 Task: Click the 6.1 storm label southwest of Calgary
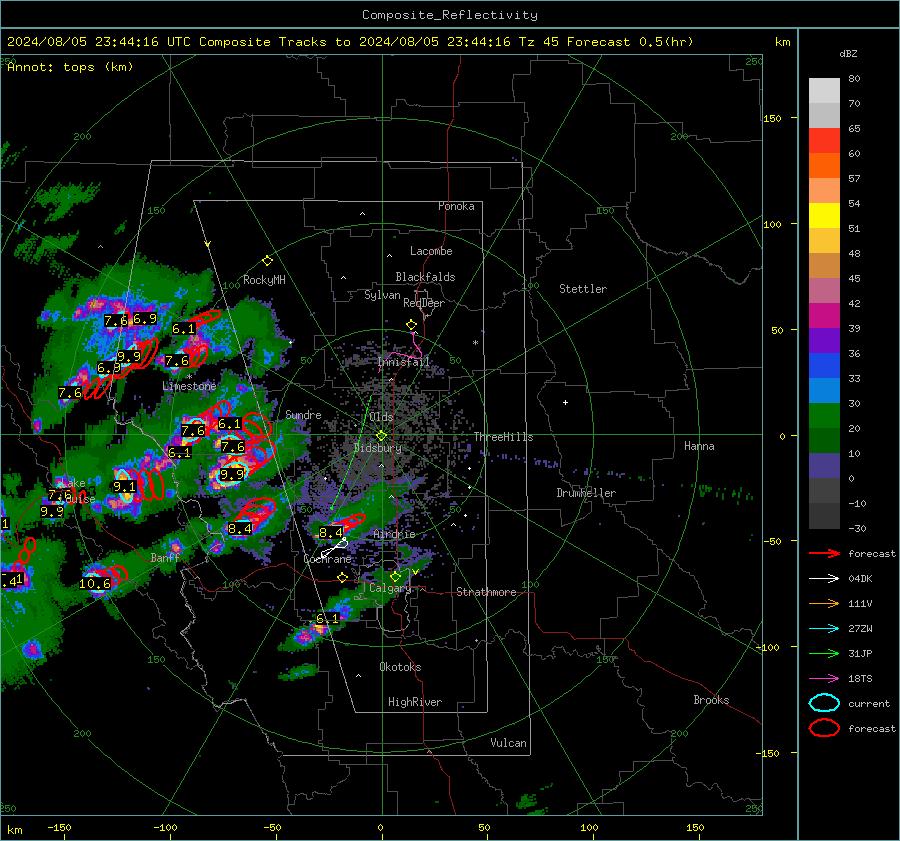point(328,618)
